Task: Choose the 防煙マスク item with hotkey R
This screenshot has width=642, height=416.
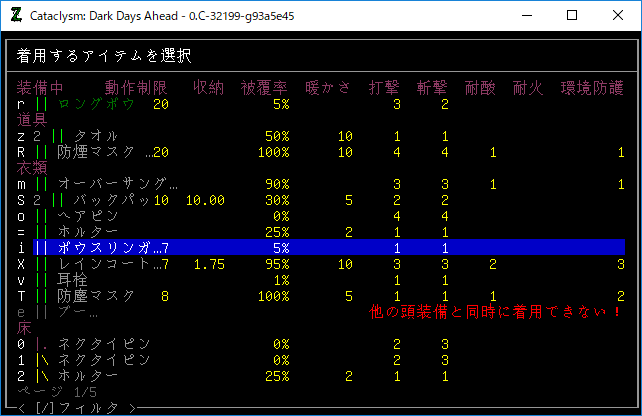Action: (x=102, y=152)
